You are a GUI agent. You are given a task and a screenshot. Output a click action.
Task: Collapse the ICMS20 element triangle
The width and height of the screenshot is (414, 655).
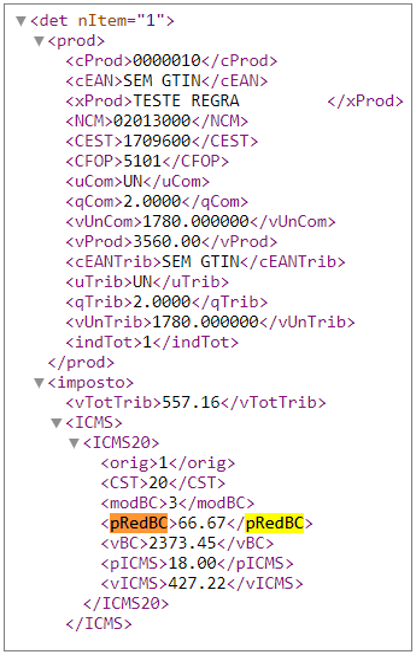[74, 443]
